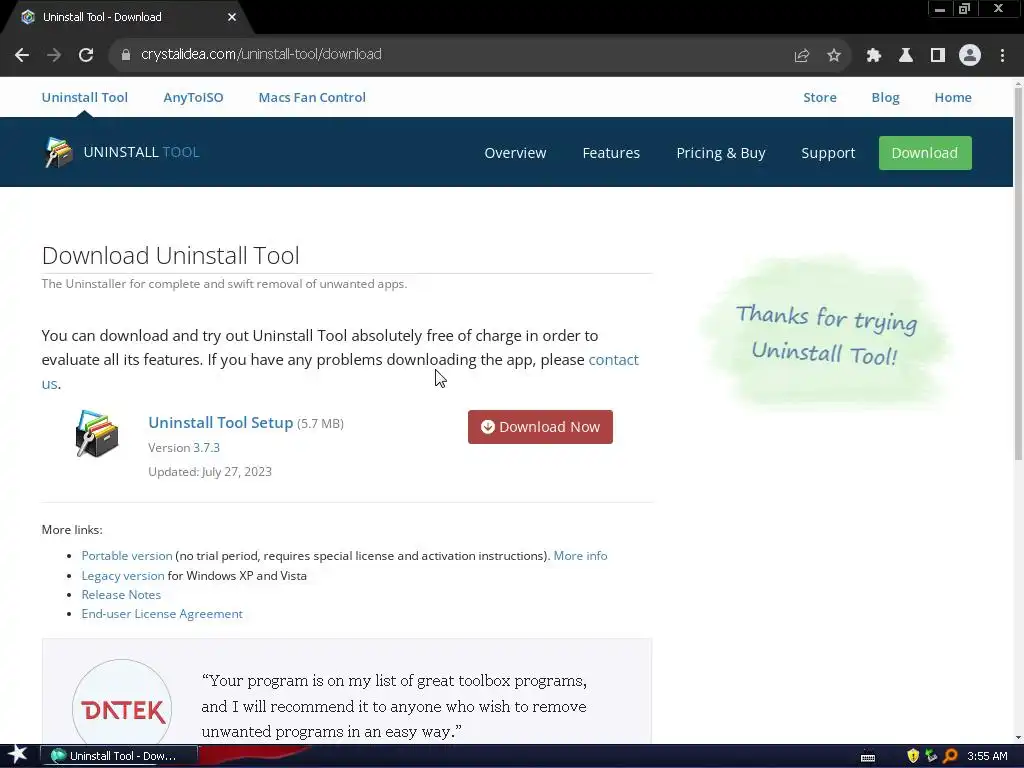Open the Features menu item
Image resolution: width=1024 pixels, height=768 pixels.
pyautogui.click(x=611, y=153)
